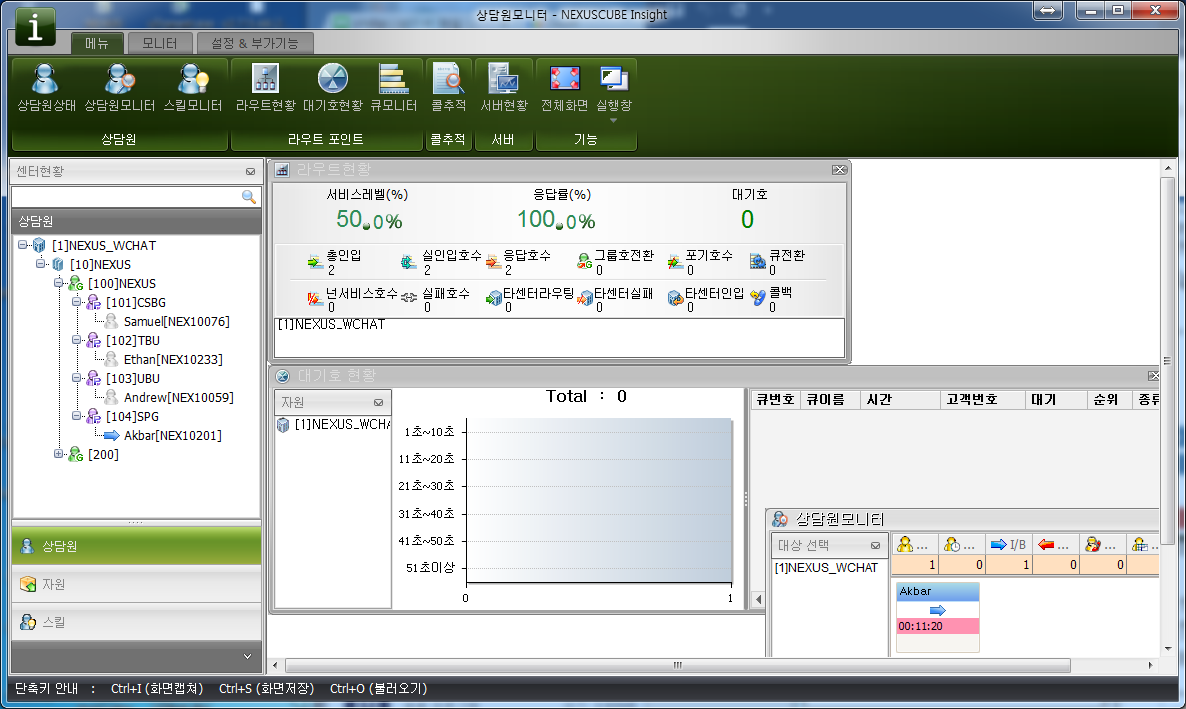Select the 스킬 navigation section

tap(136, 622)
